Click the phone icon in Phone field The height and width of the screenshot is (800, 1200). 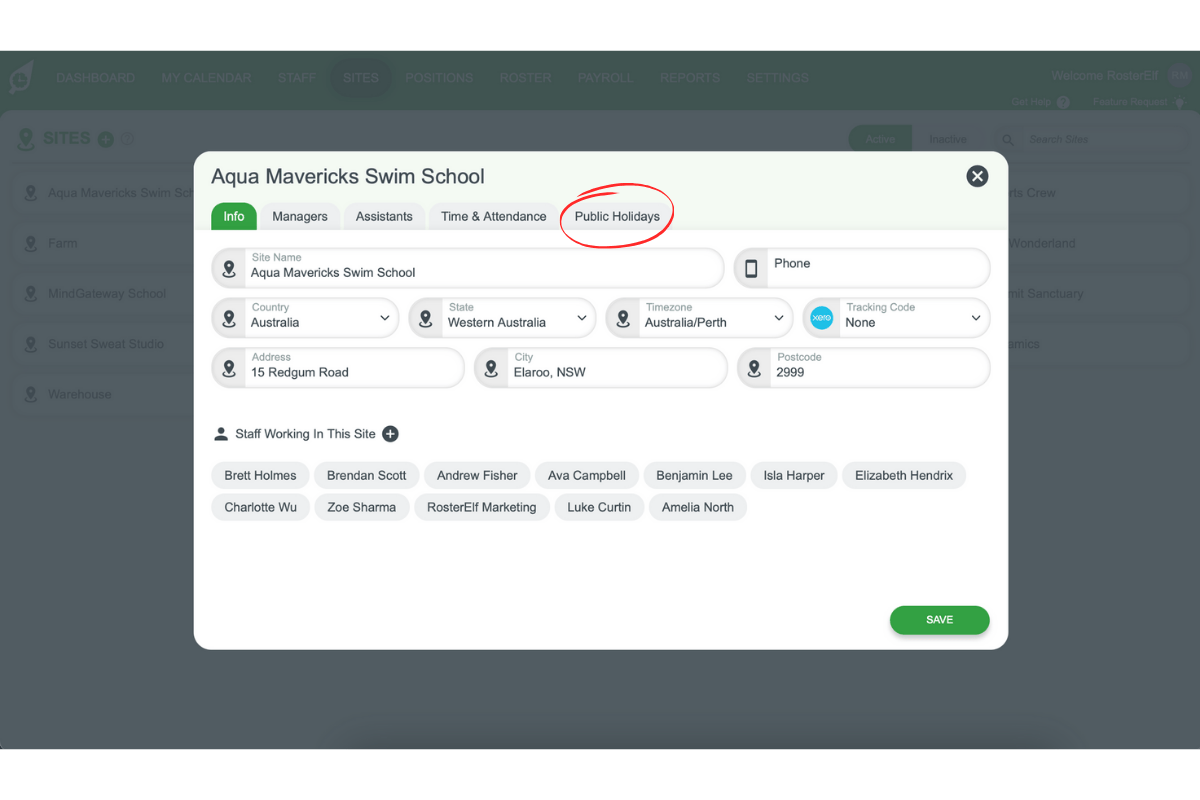click(x=751, y=268)
